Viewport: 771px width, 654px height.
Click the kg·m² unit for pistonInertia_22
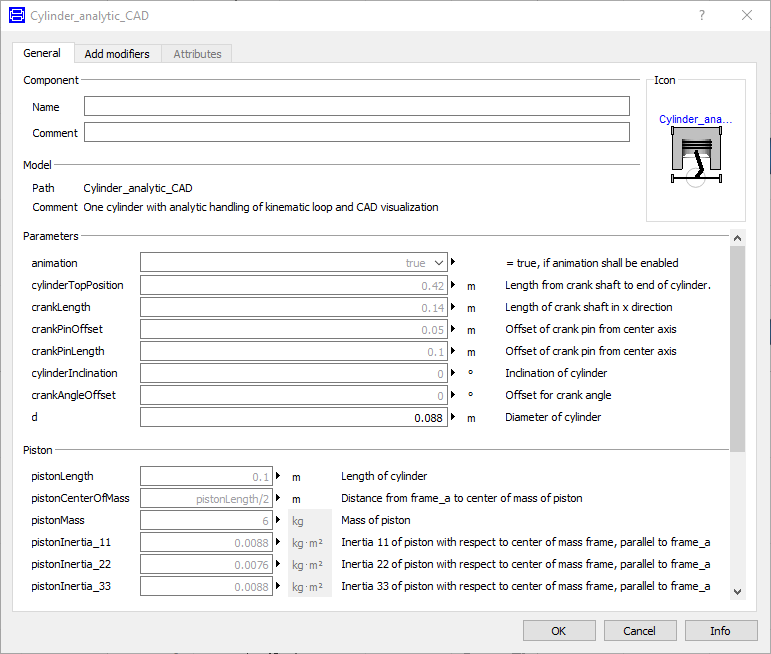(310, 565)
